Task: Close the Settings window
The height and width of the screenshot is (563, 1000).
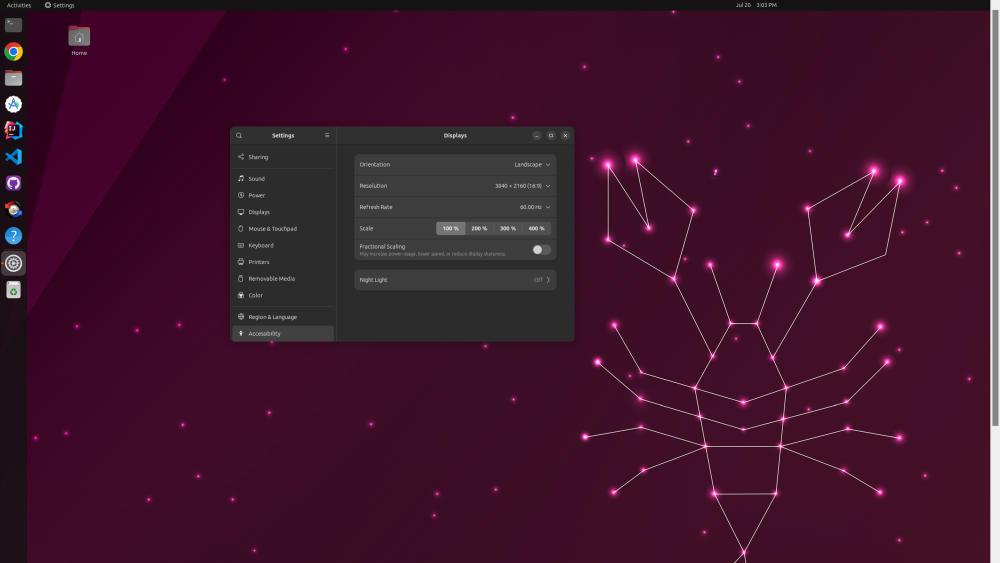Action: tap(565, 135)
